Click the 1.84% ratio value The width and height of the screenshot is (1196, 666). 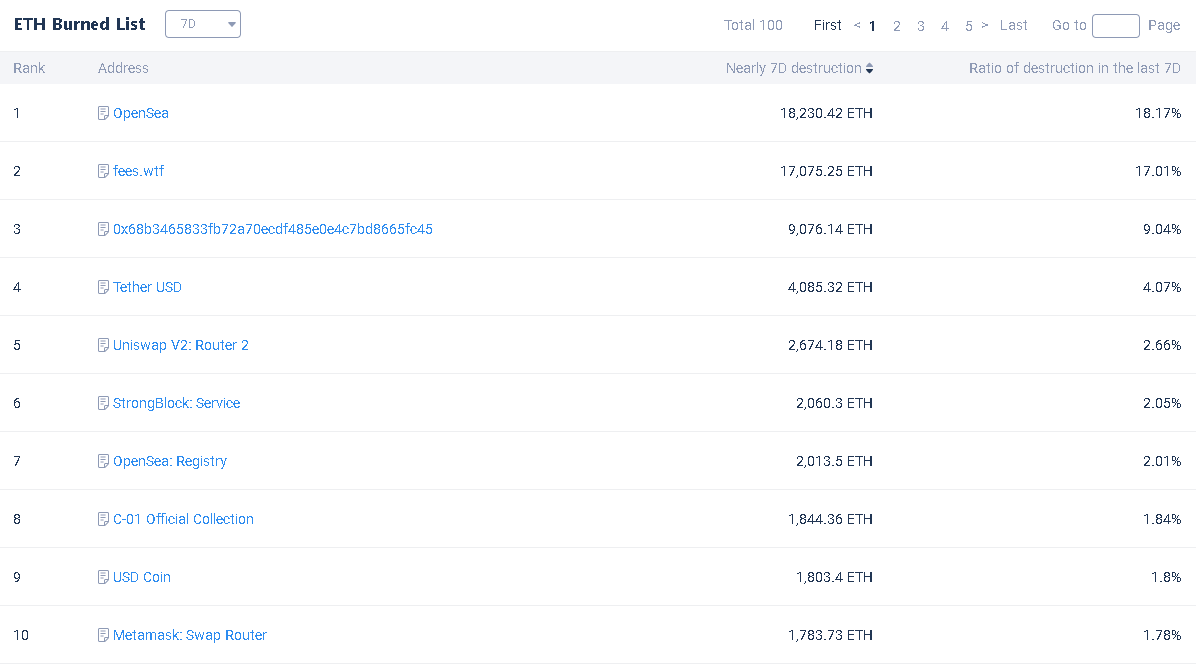1162,519
